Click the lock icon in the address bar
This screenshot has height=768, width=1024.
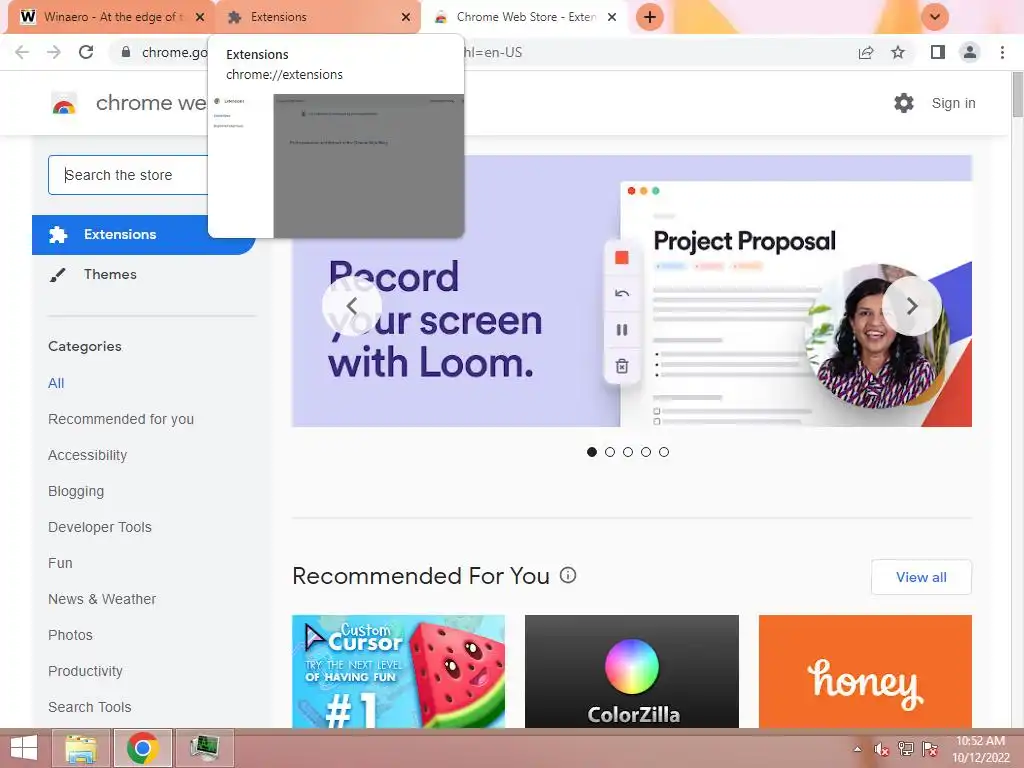[x=126, y=52]
